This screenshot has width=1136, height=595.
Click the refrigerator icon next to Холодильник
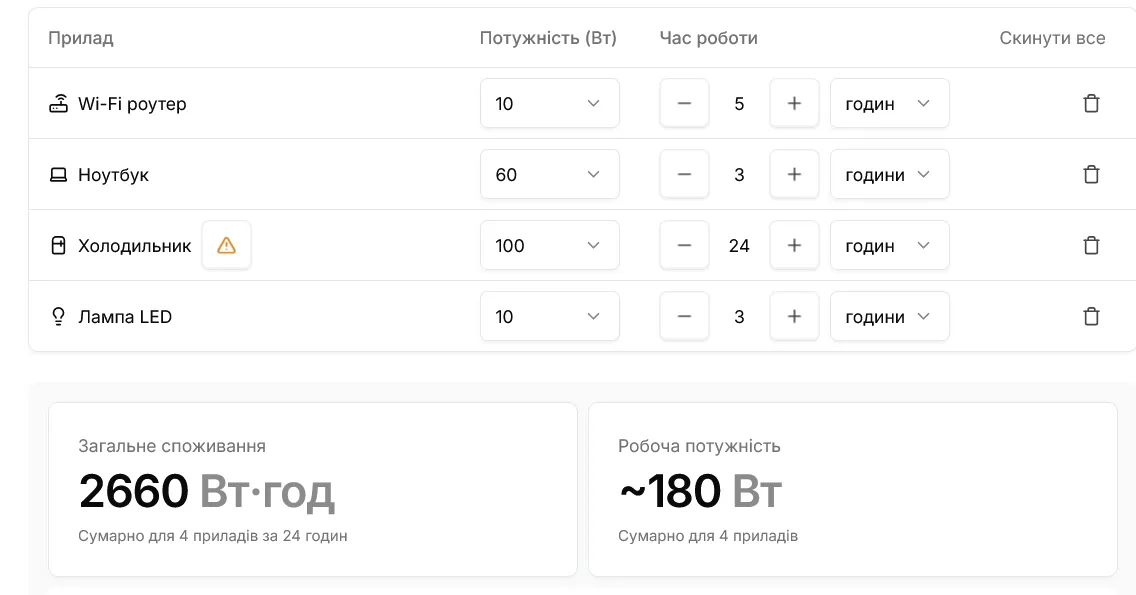(x=59, y=245)
